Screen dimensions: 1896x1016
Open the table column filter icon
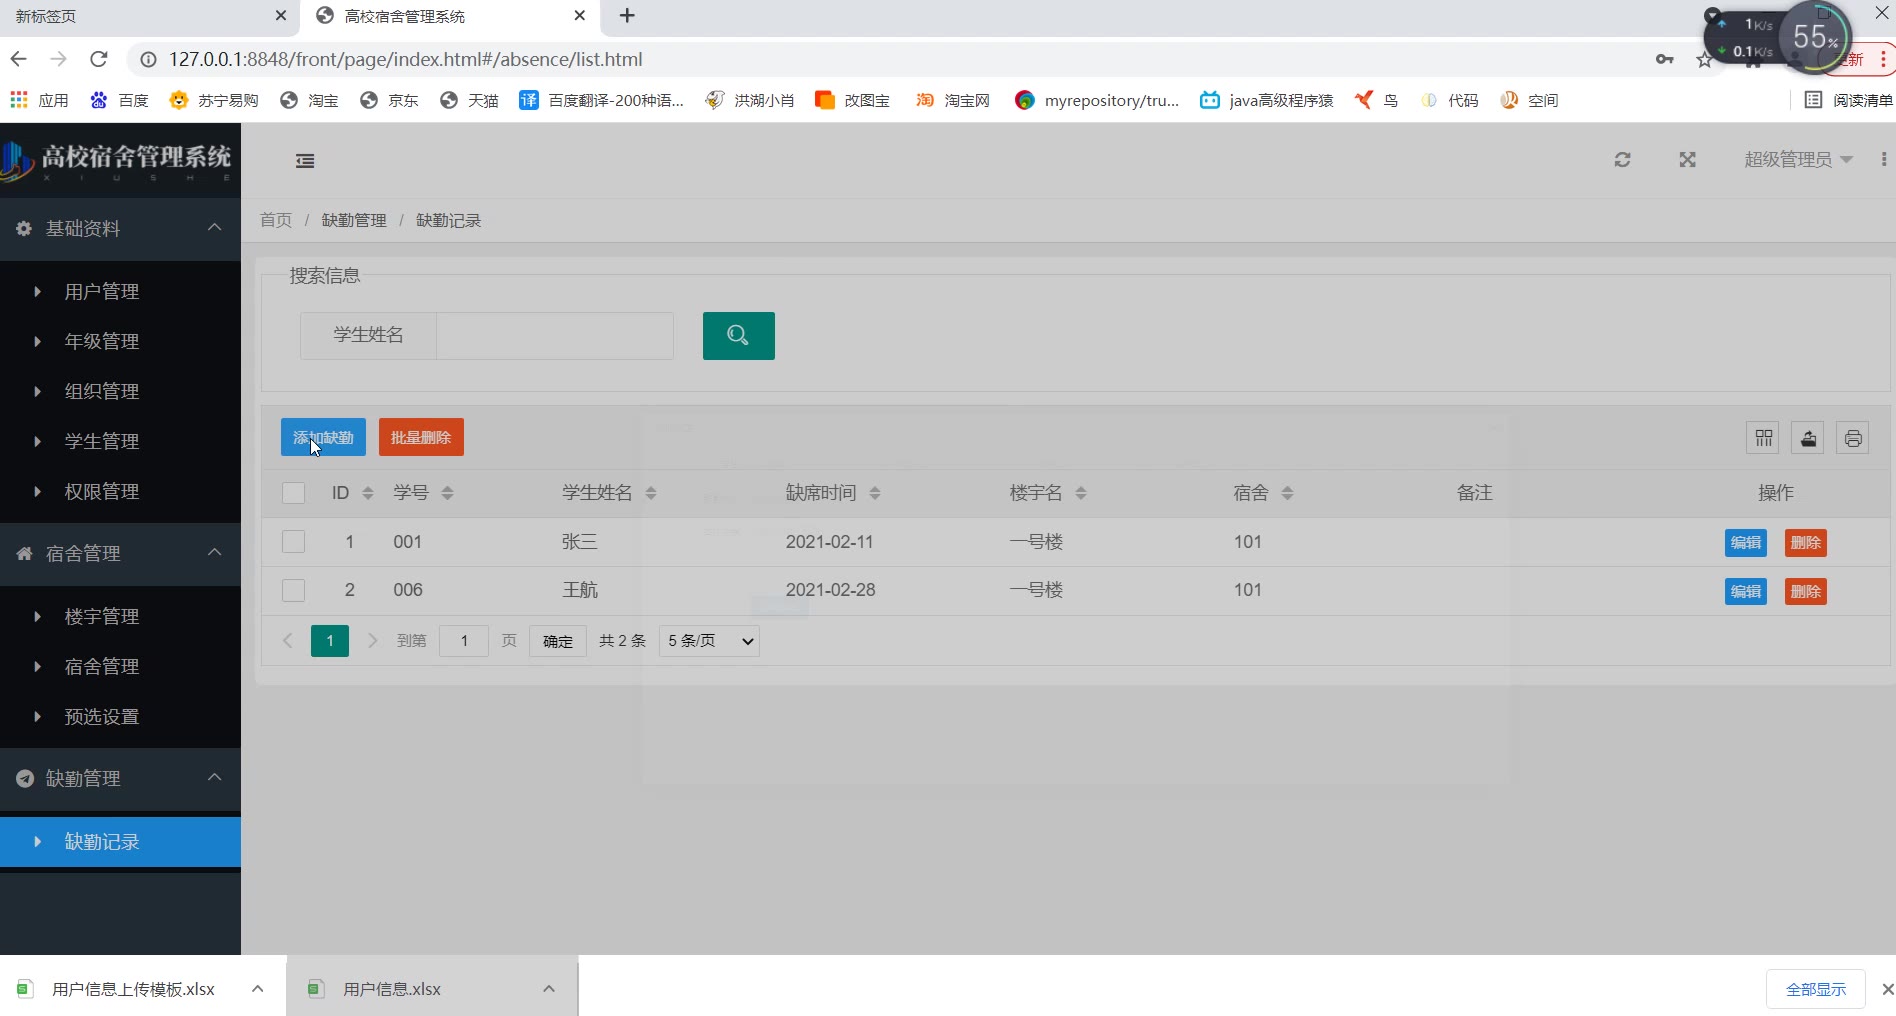[1763, 438]
